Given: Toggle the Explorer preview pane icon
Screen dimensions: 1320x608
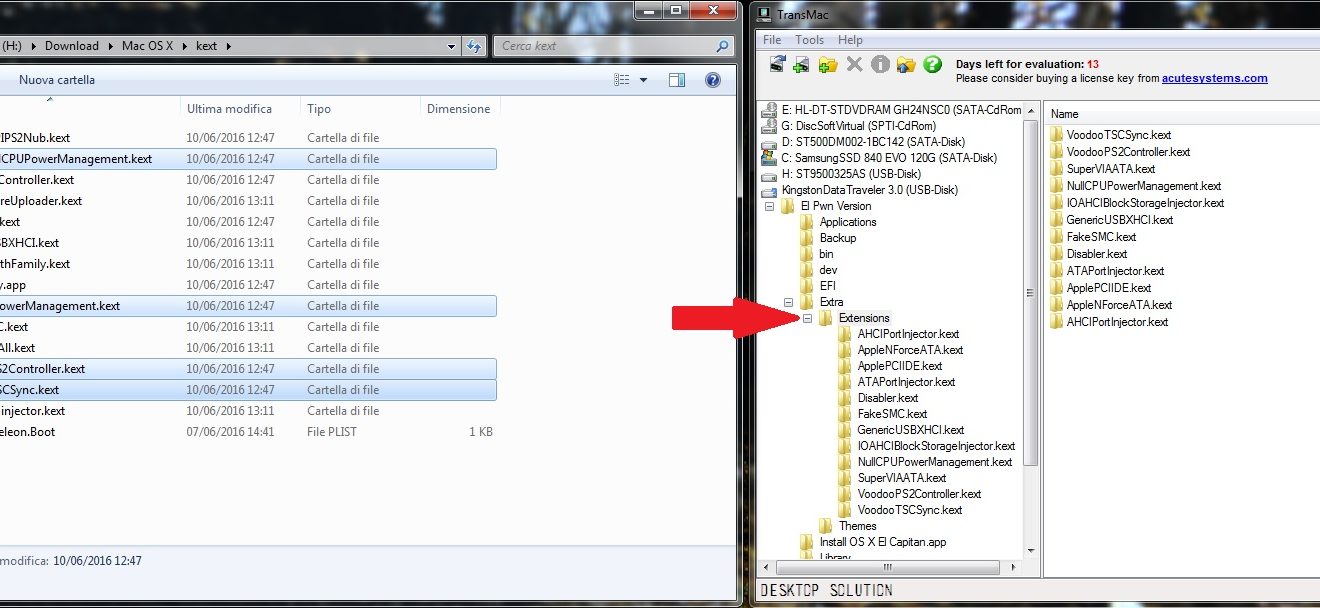Looking at the screenshot, I should coord(677,80).
